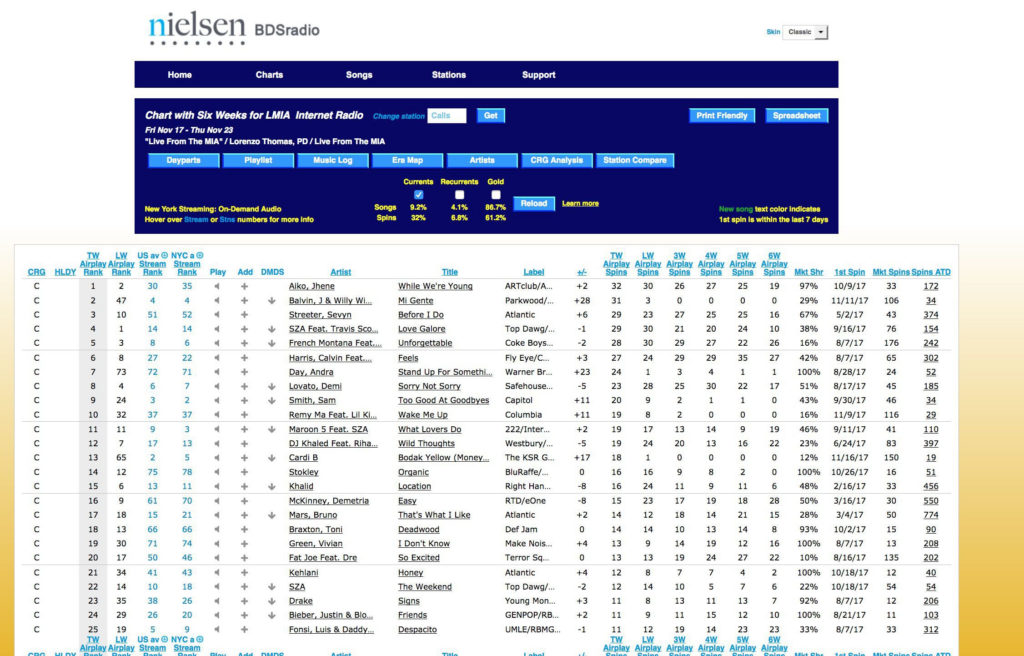
Task: Add While We're Young using plus icon
Action: pyautogui.click(x=244, y=286)
